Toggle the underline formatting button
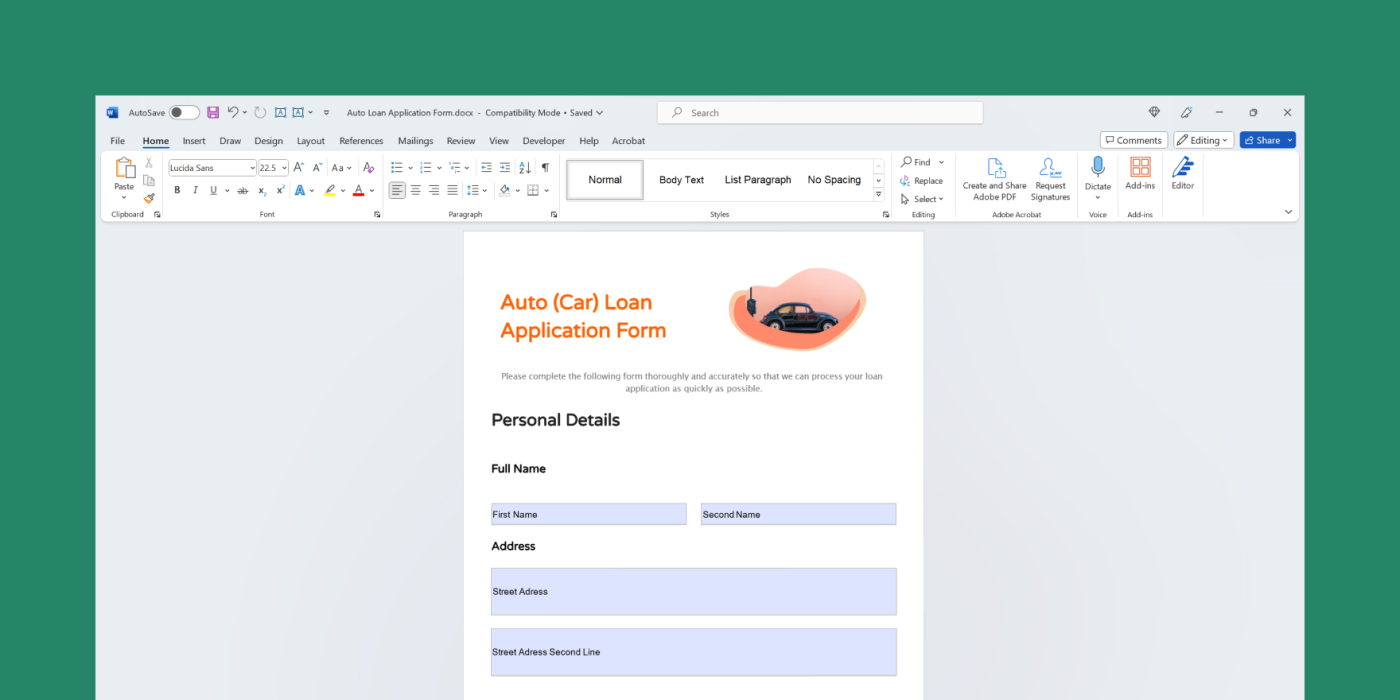1400x700 pixels. [213, 190]
